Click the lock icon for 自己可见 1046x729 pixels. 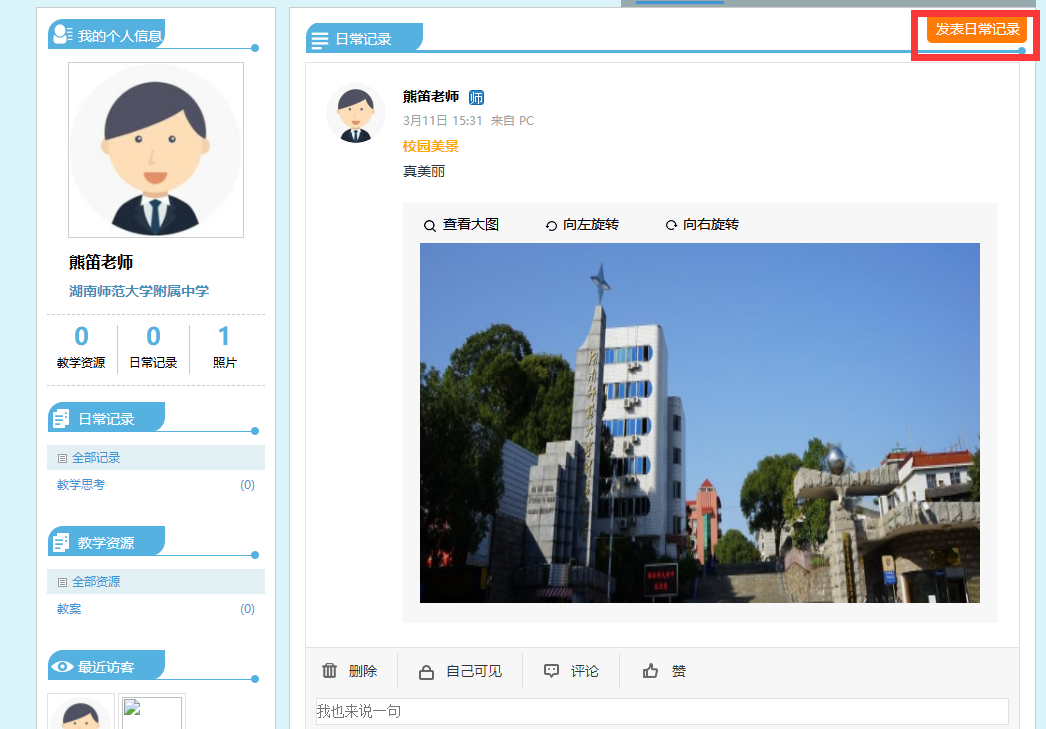tap(426, 672)
